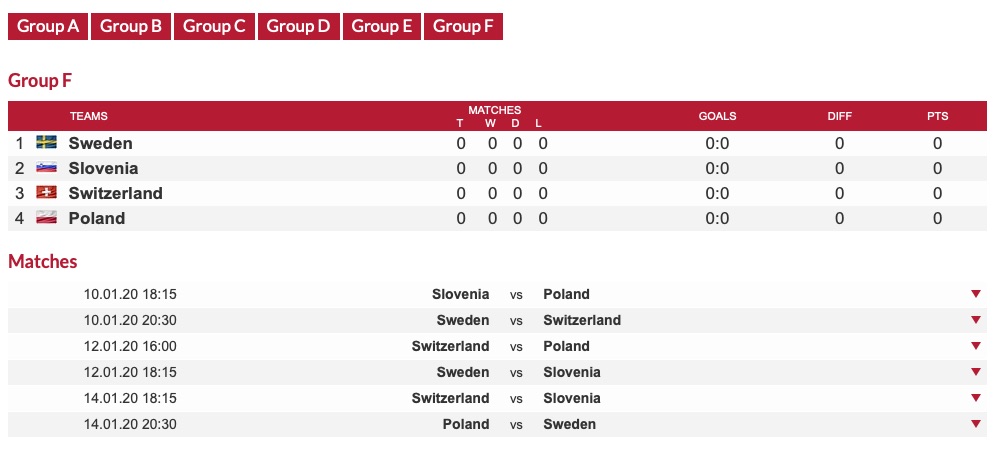
Task: Click the Sweden flag icon
Action: [x=46, y=142]
